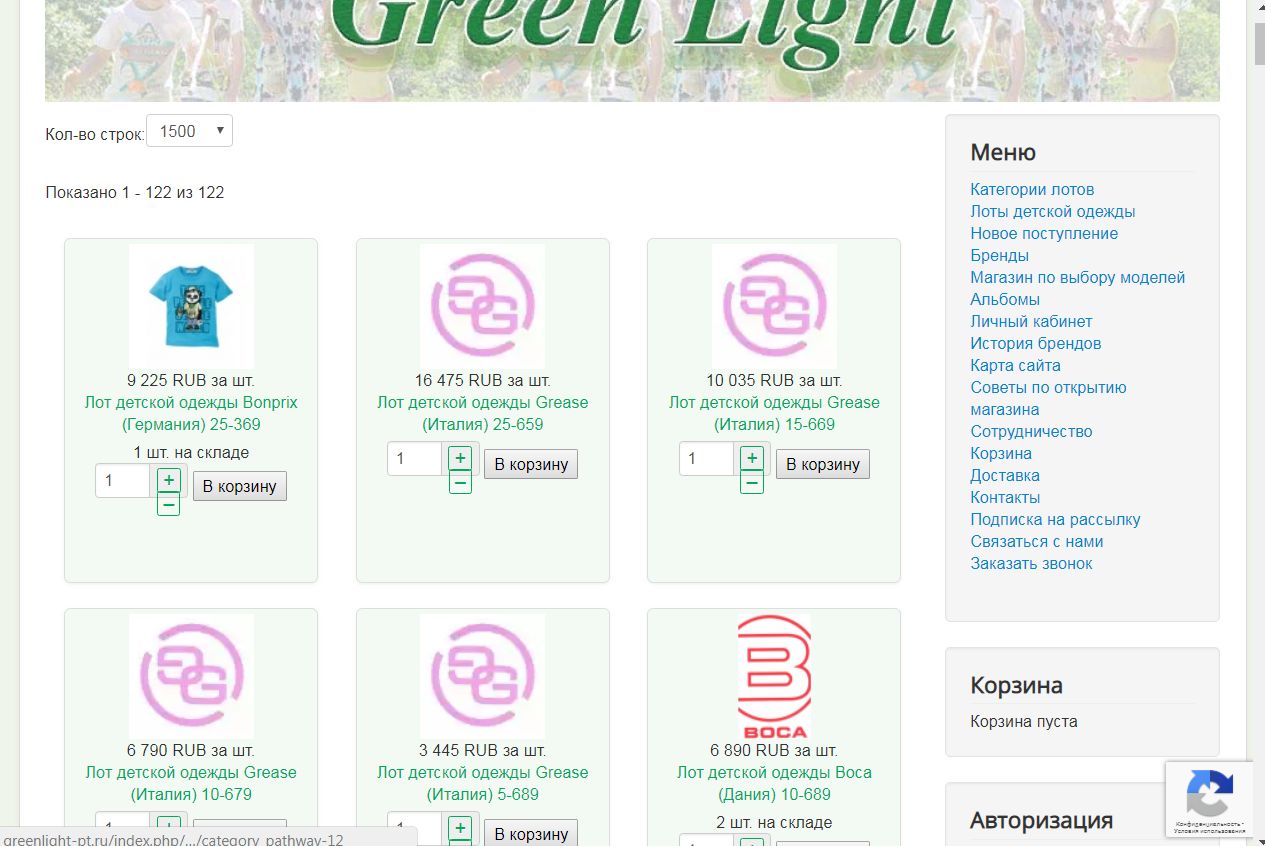The height and width of the screenshot is (846, 1265).
Task: Click price text 16 475 RUB за шт.
Action: point(483,380)
